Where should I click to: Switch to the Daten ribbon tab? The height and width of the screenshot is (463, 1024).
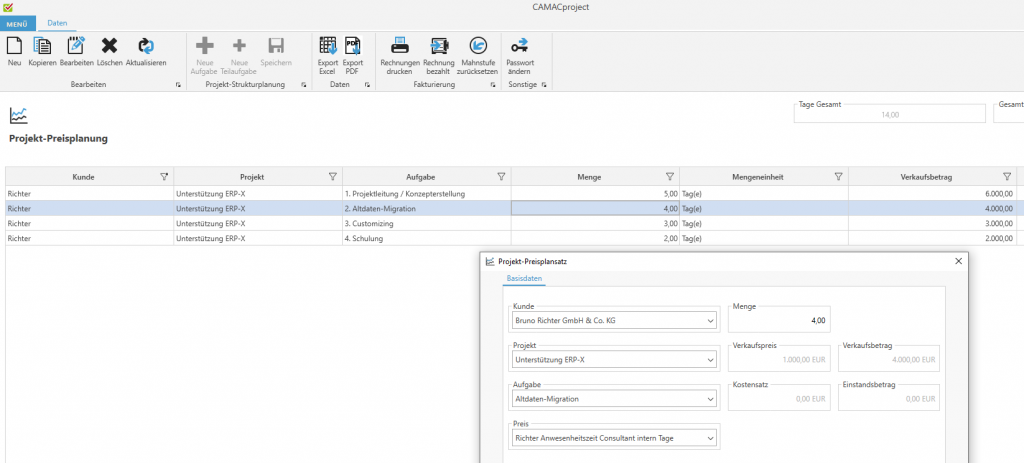pyautogui.click(x=57, y=23)
